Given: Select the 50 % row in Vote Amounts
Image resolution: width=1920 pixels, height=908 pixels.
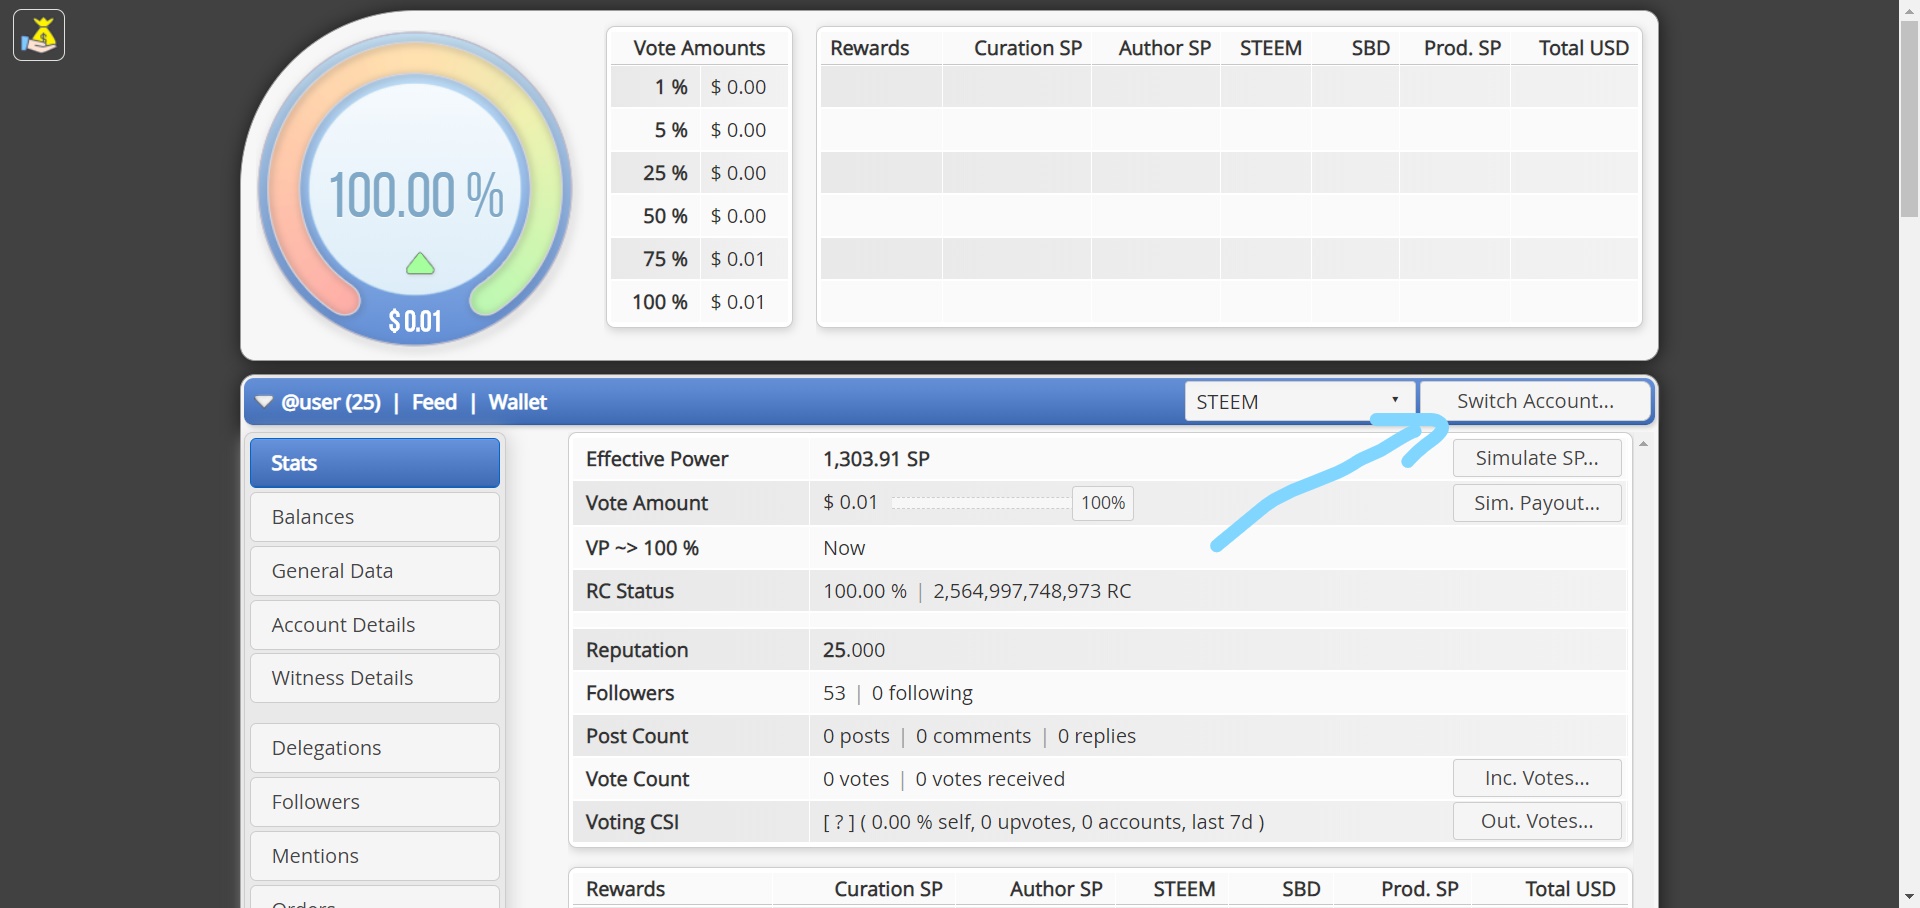Looking at the screenshot, I should pyautogui.click(x=699, y=216).
